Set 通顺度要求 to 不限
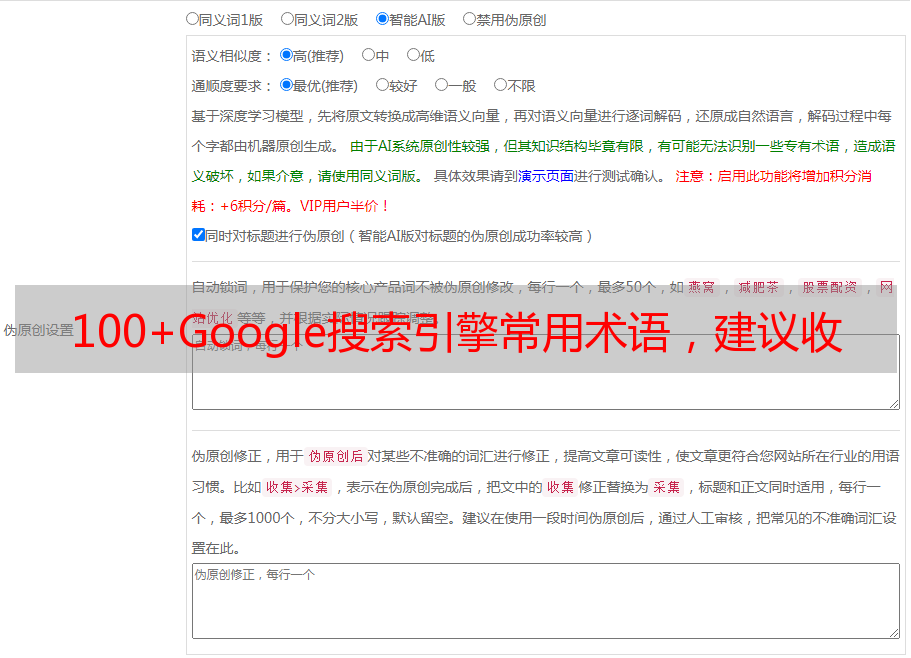The height and width of the screenshot is (658, 911). click(500, 85)
